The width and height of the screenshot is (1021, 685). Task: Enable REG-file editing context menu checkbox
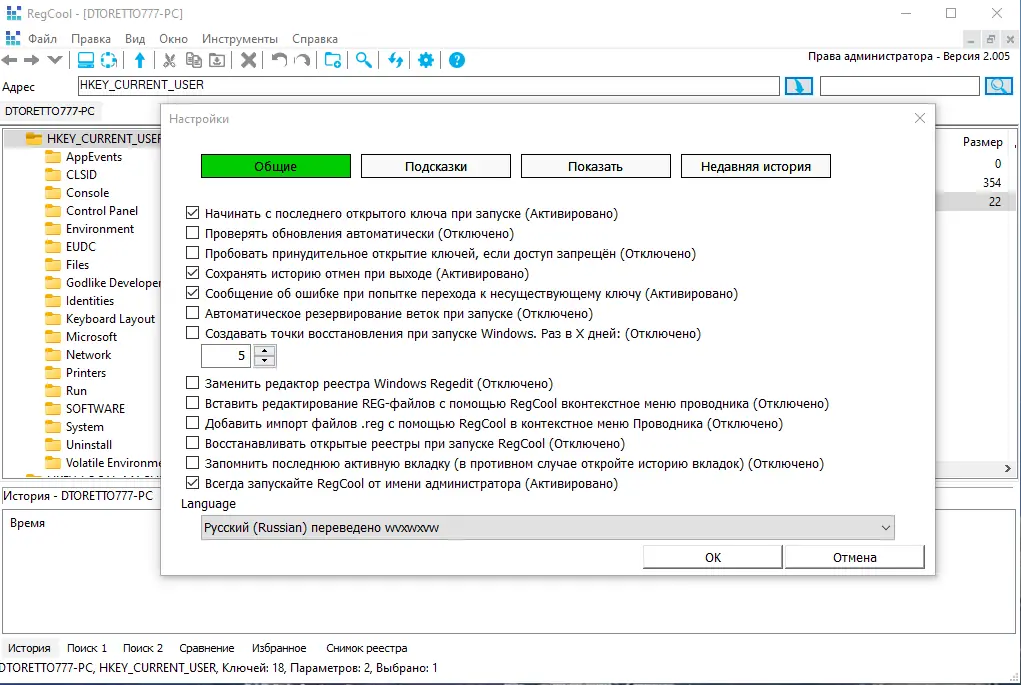(192, 403)
